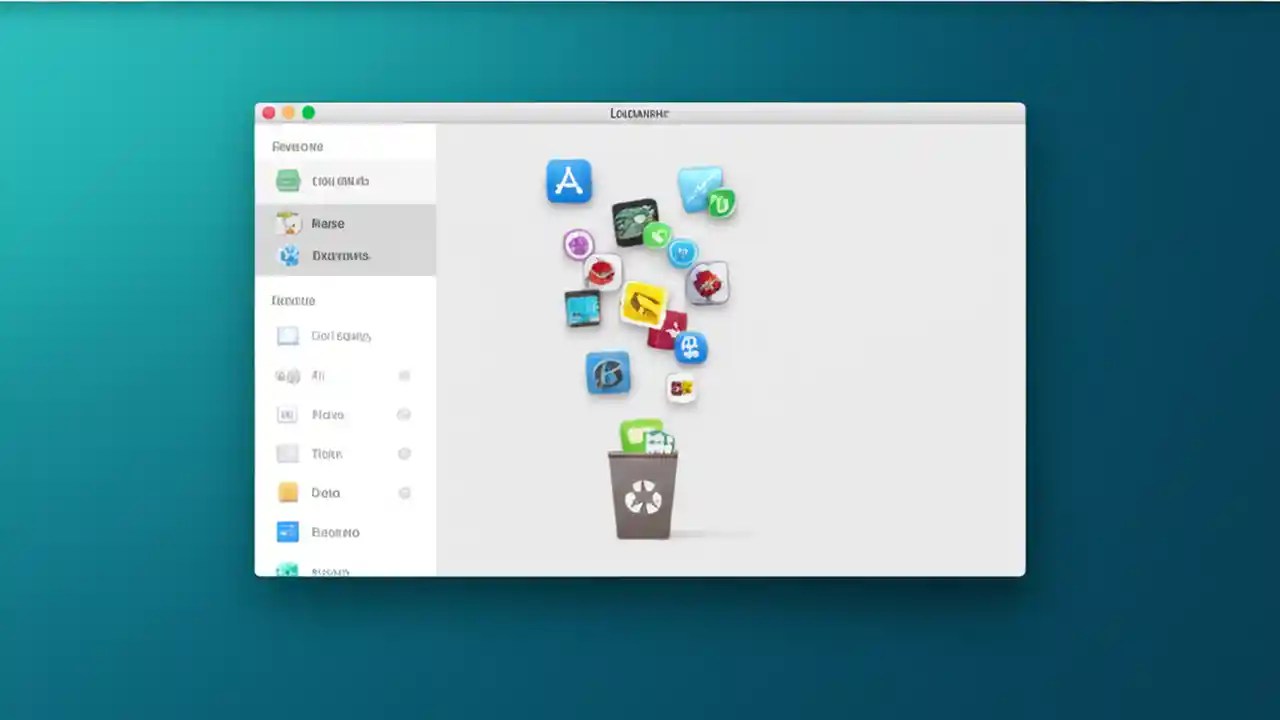
Task: Toggle the circle control beside 'Move'
Action: (x=404, y=414)
